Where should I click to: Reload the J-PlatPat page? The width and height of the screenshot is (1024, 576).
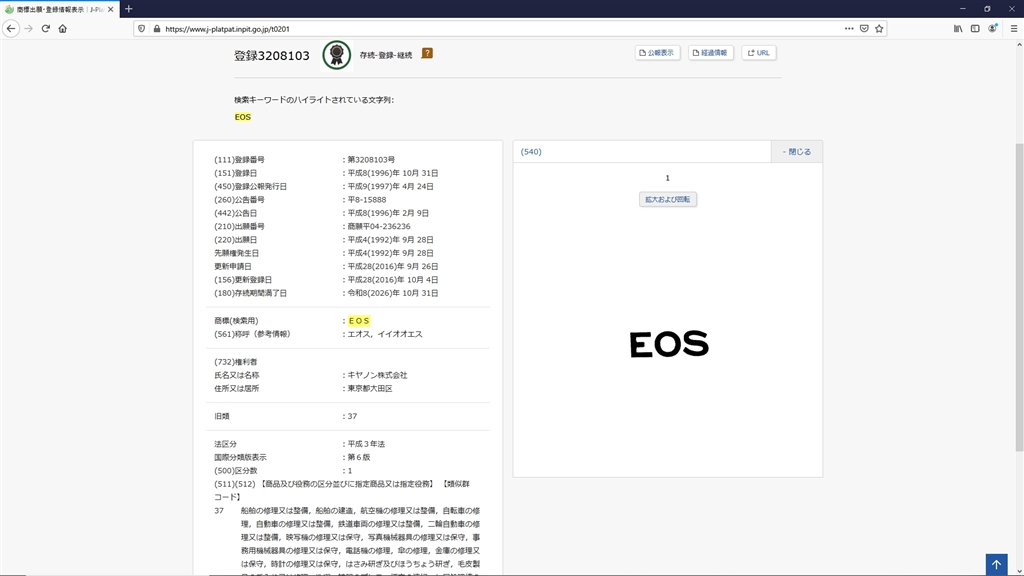click(46, 29)
